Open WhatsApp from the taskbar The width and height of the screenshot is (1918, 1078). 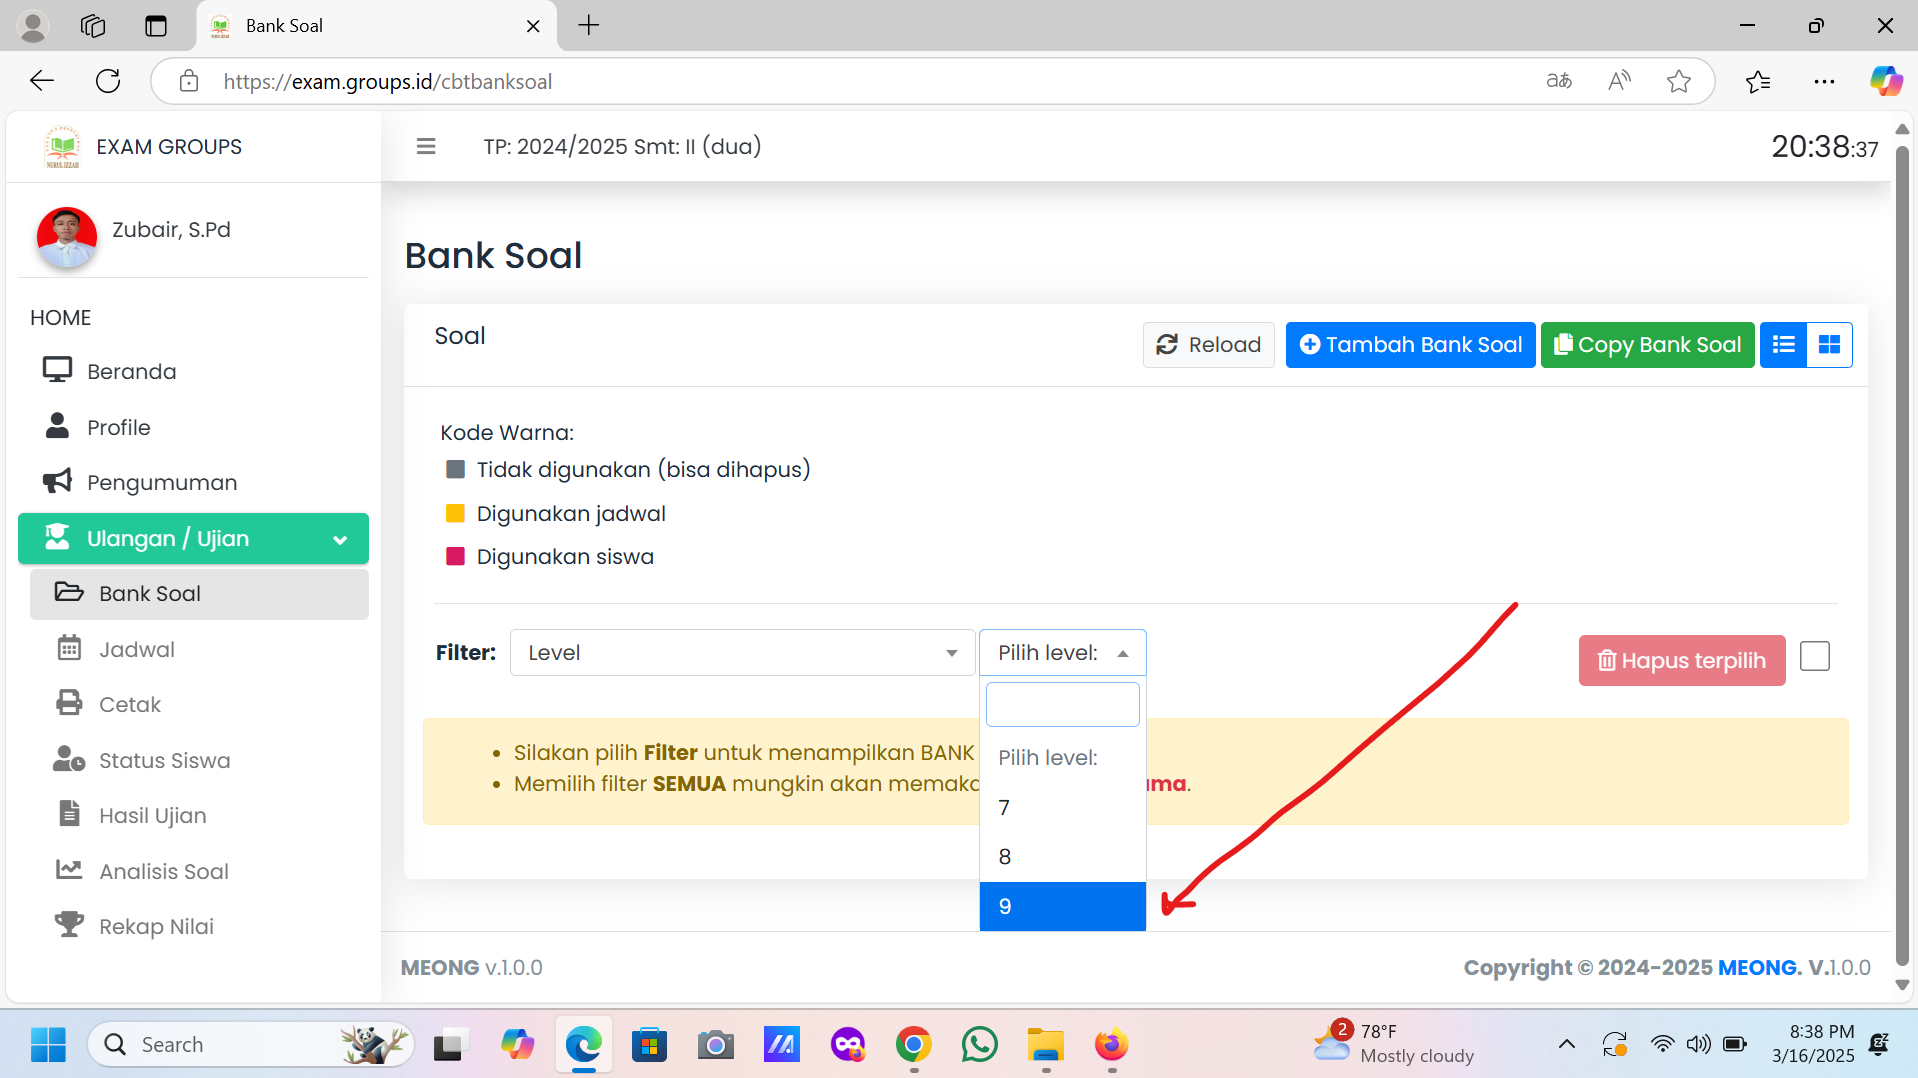click(x=979, y=1044)
